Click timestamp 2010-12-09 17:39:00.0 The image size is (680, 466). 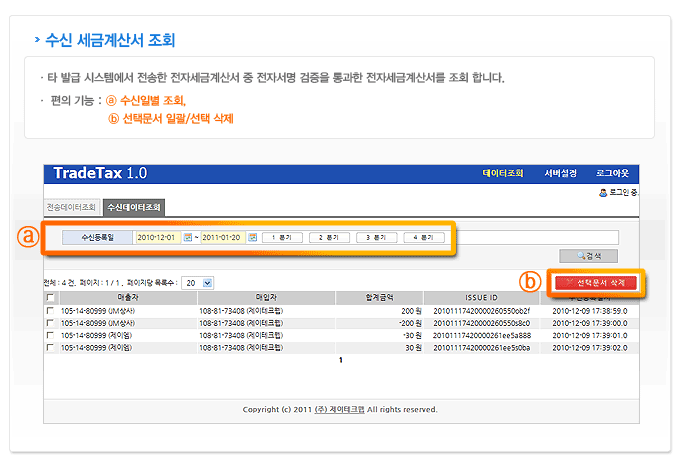590,323
